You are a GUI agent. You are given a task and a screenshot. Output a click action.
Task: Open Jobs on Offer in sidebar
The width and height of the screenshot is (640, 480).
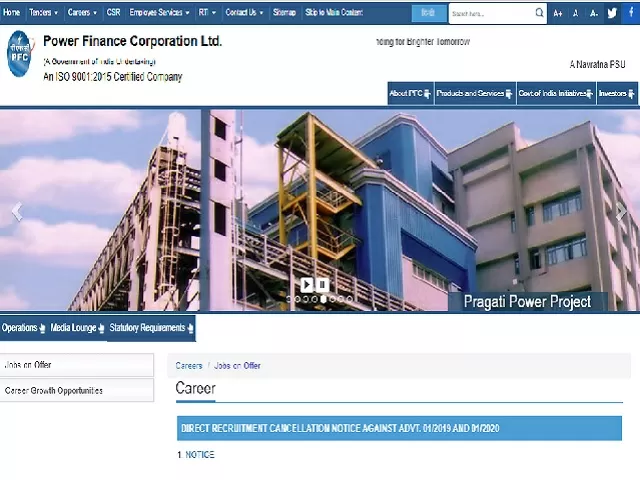click(77, 365)
